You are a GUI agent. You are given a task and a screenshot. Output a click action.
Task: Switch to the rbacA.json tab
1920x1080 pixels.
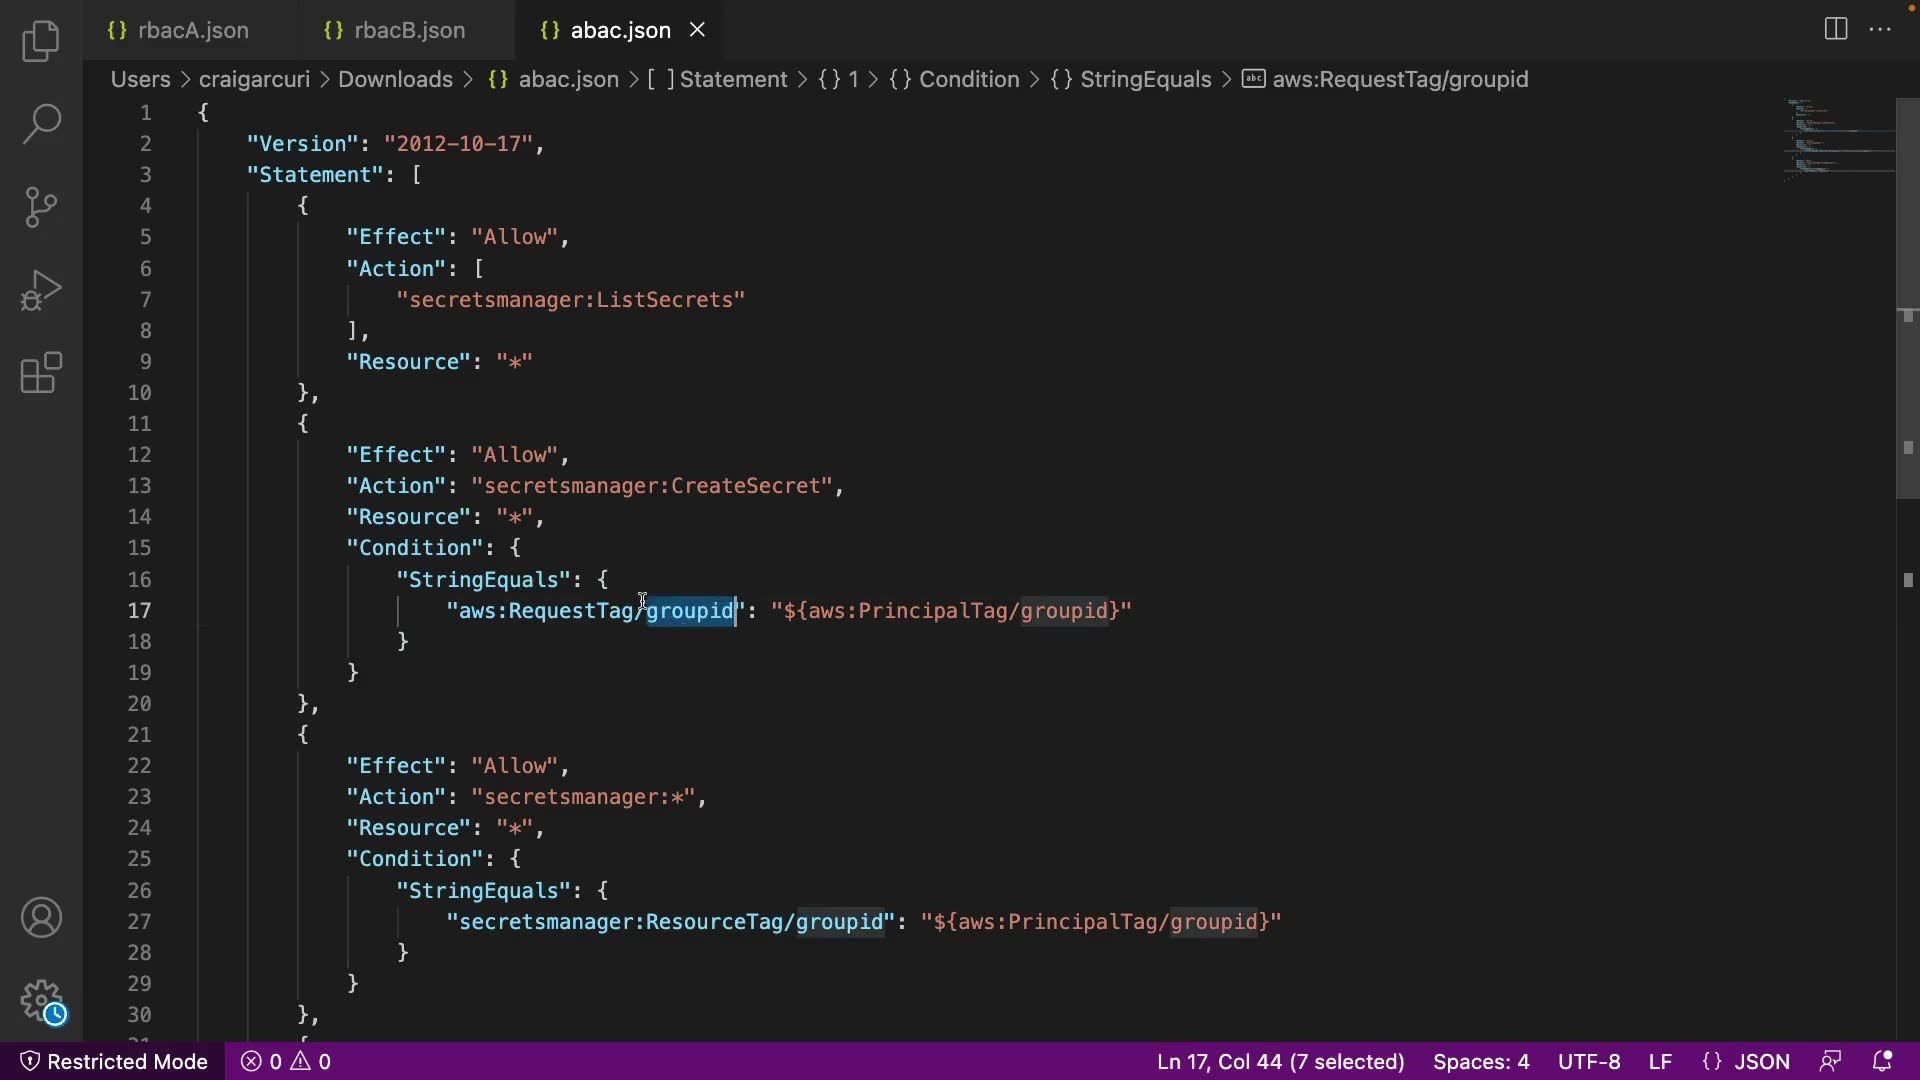click(x=193, y=30)
